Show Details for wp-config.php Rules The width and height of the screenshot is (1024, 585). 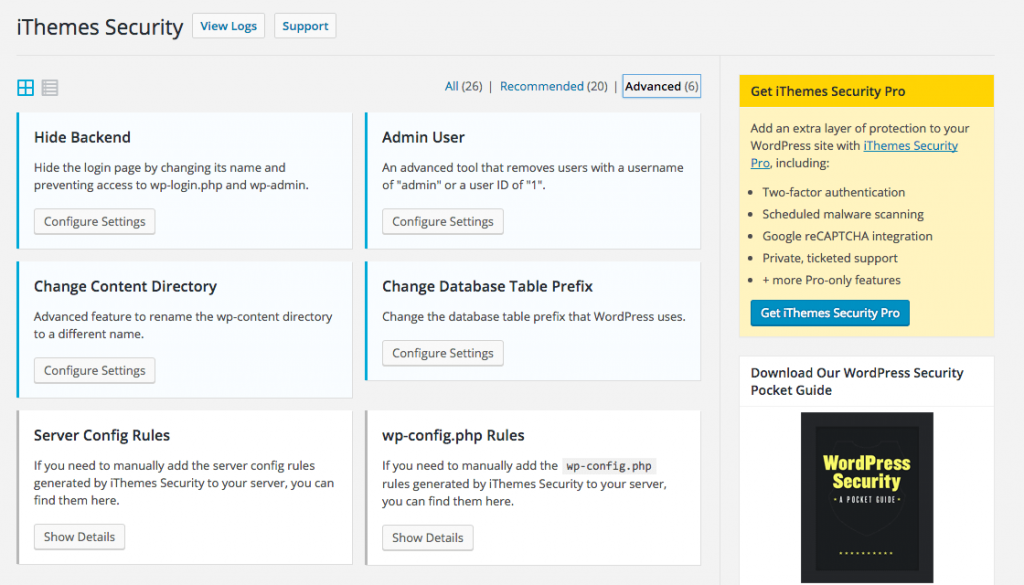click(428, 538)
